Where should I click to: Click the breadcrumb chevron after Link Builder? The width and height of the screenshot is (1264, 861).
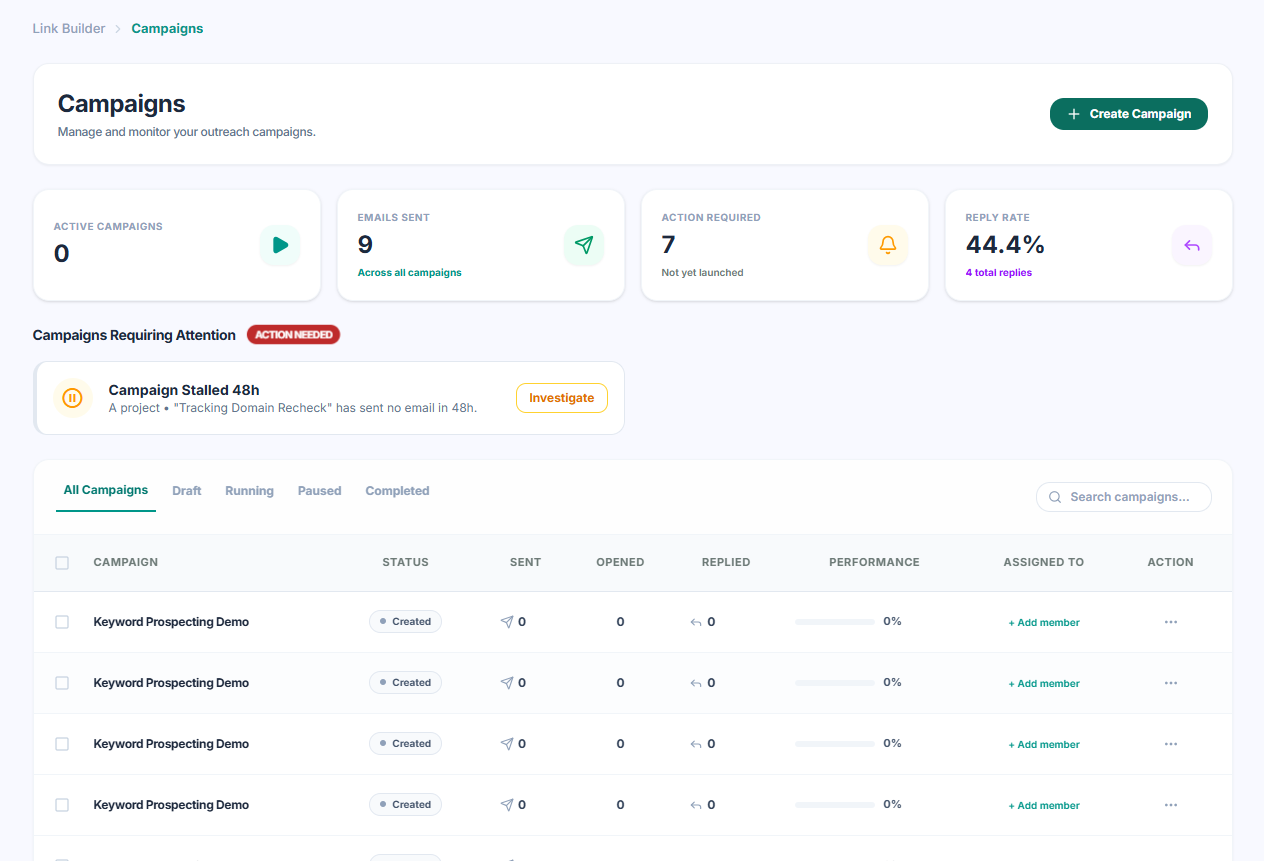click(118, 29)
